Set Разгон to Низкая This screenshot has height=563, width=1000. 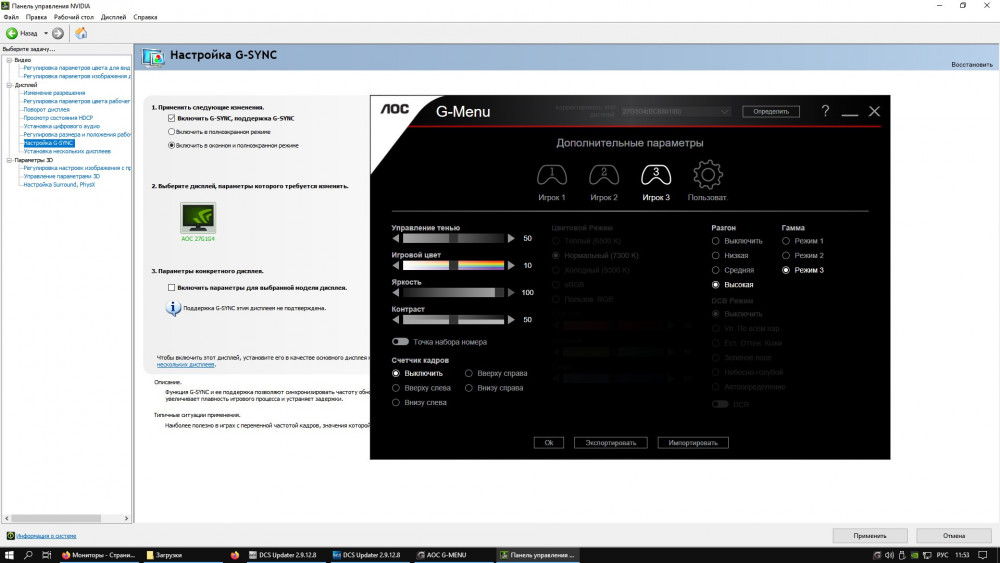click(x=716, y=256)
